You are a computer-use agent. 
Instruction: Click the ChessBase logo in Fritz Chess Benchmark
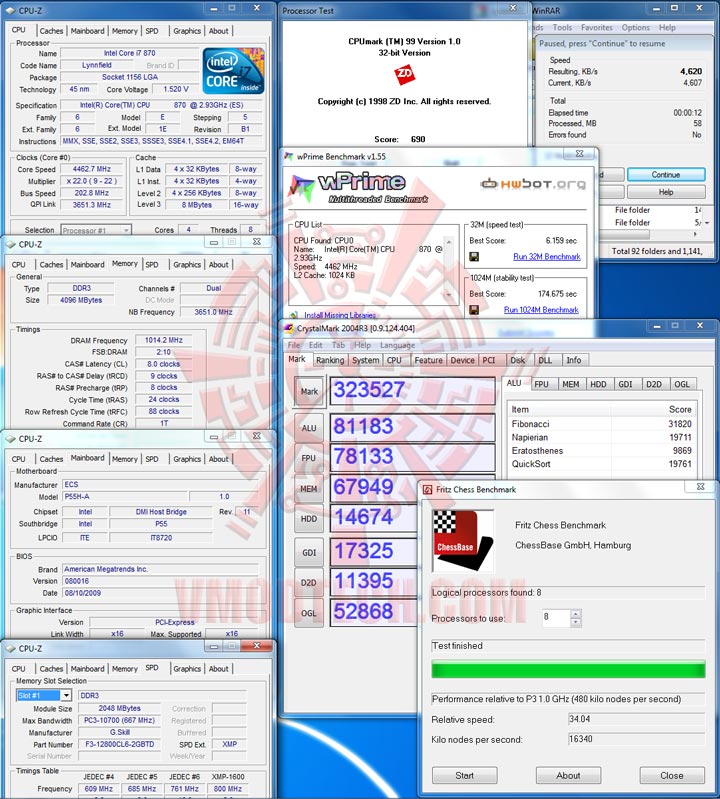(463, 541)
